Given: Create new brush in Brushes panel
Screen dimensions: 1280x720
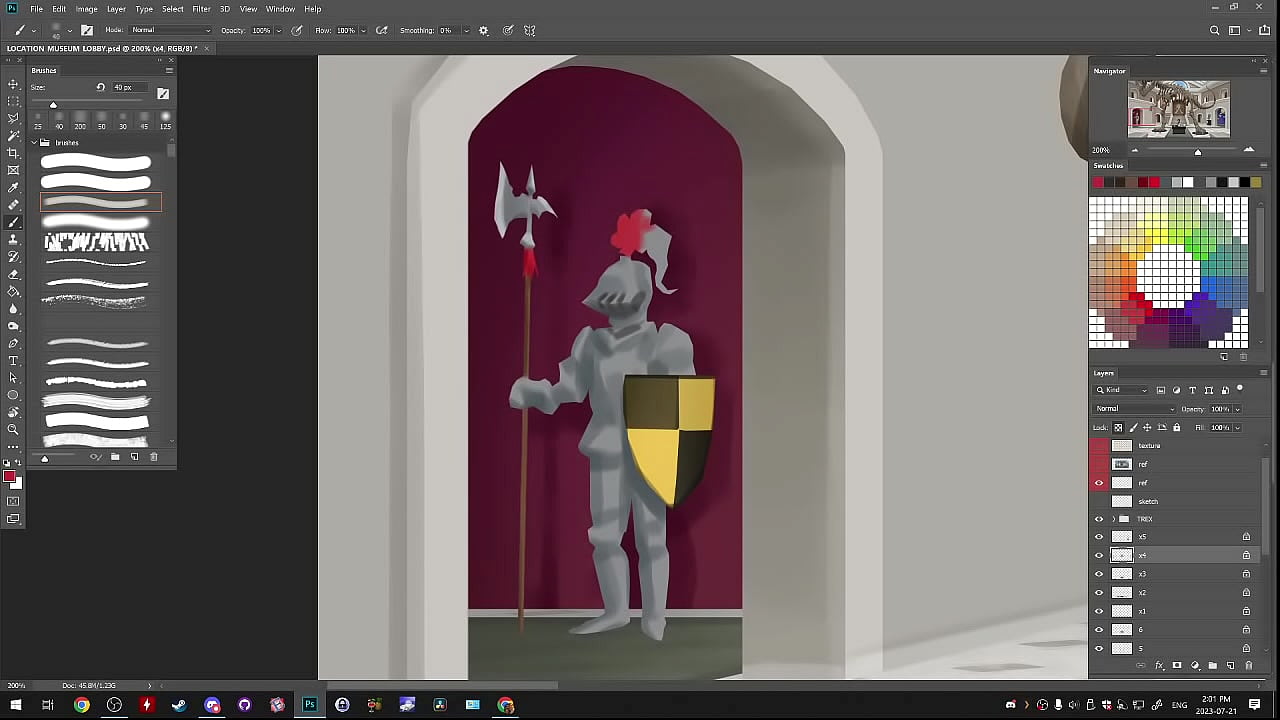Looking at the screenshot, I should [x=134, y=457].
